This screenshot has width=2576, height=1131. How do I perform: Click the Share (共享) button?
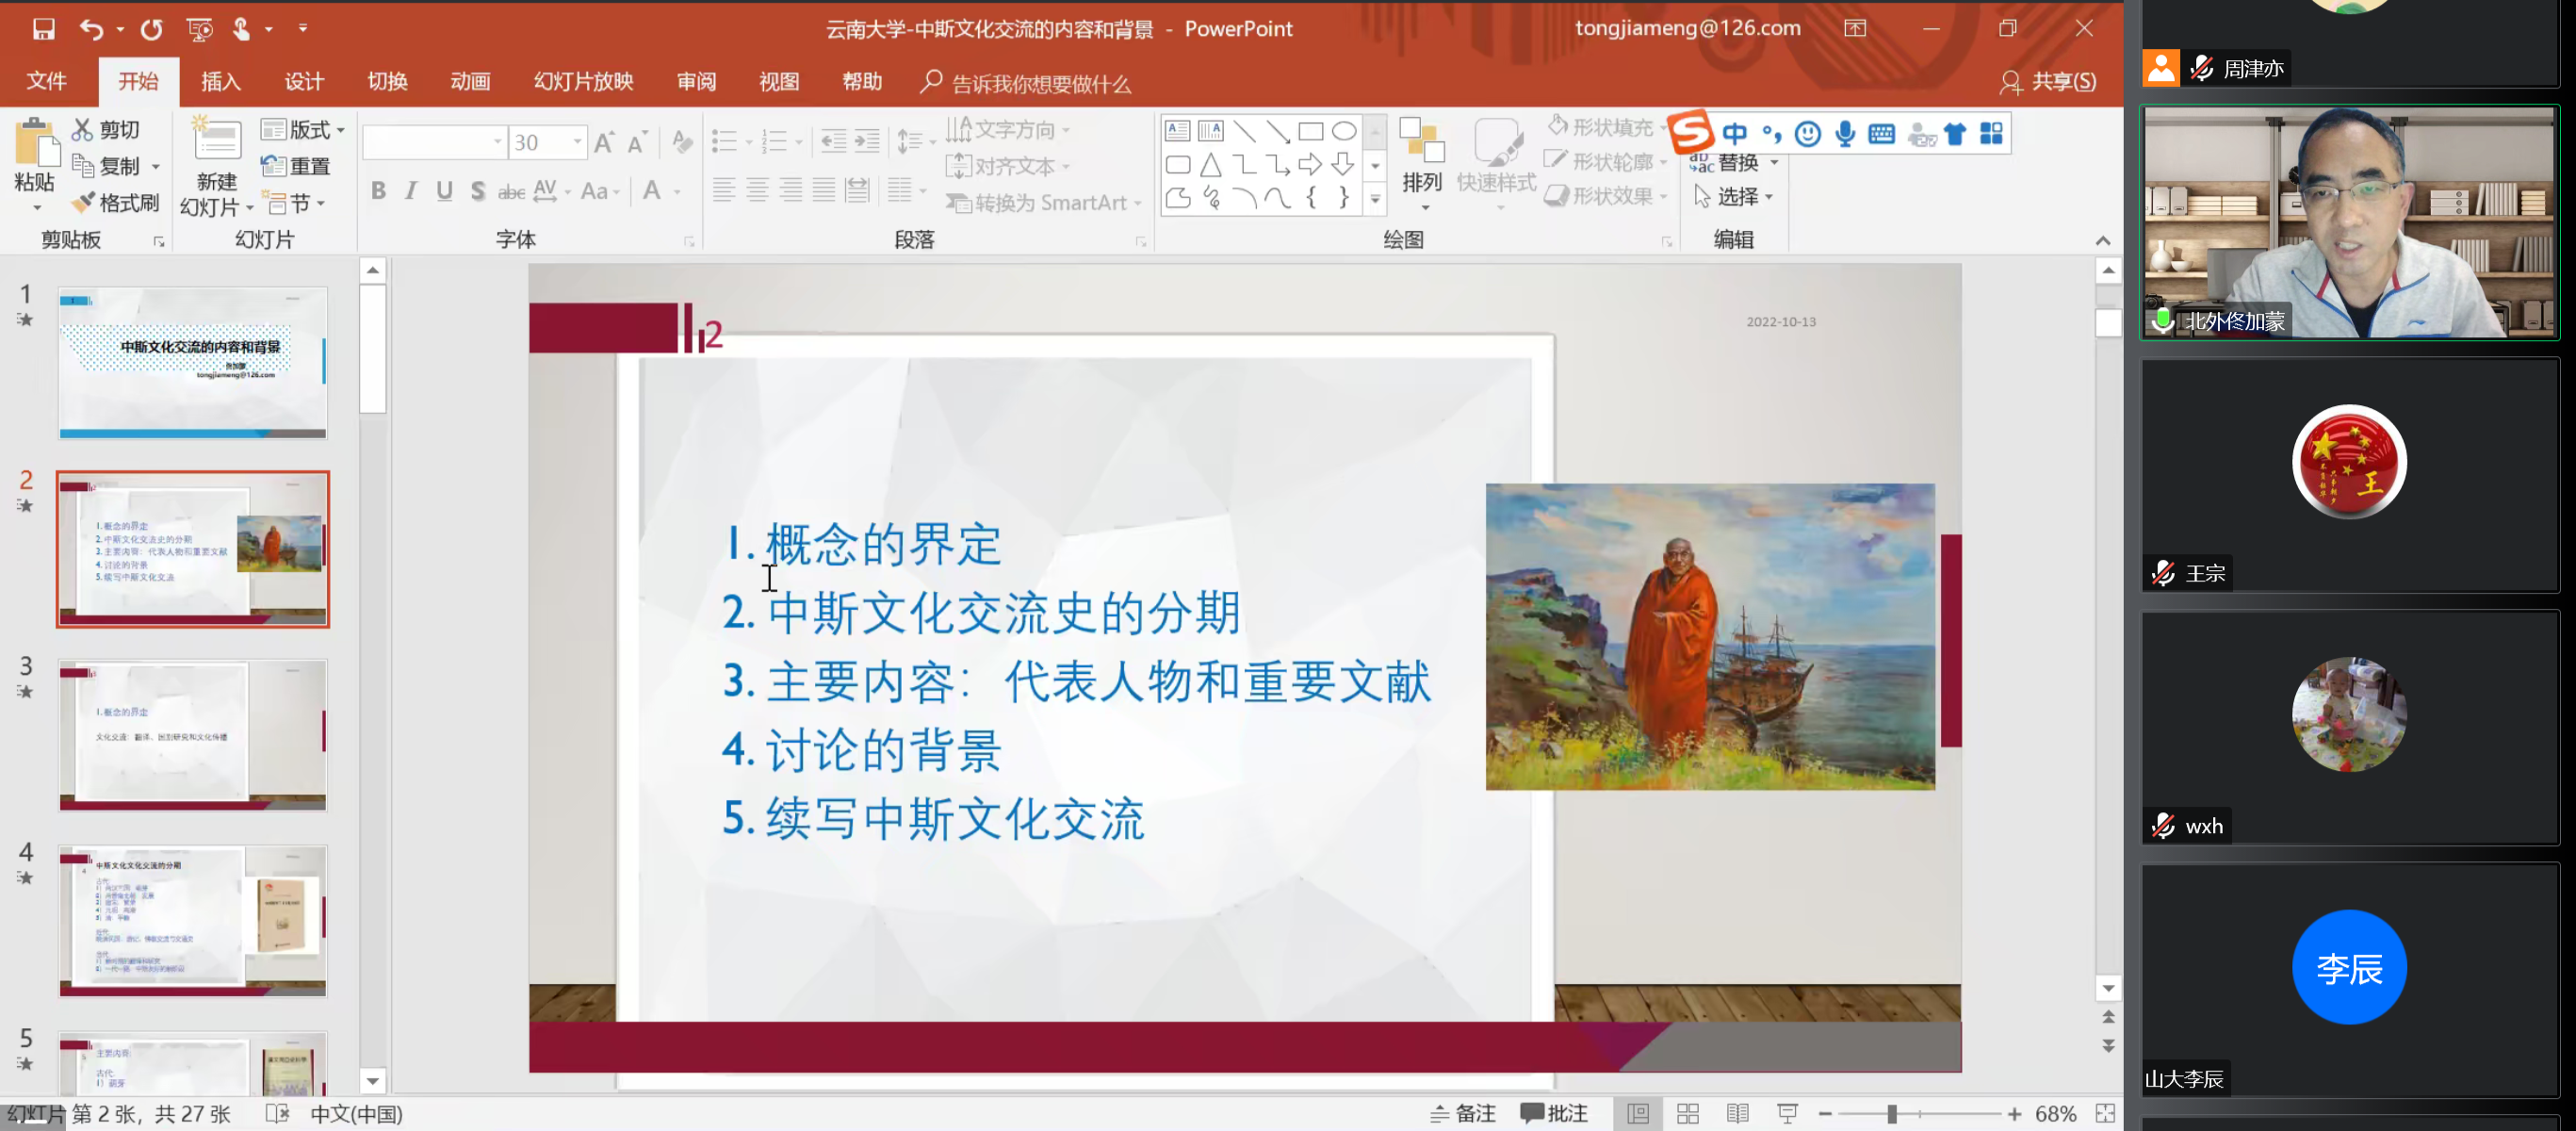coord(2048,82)
